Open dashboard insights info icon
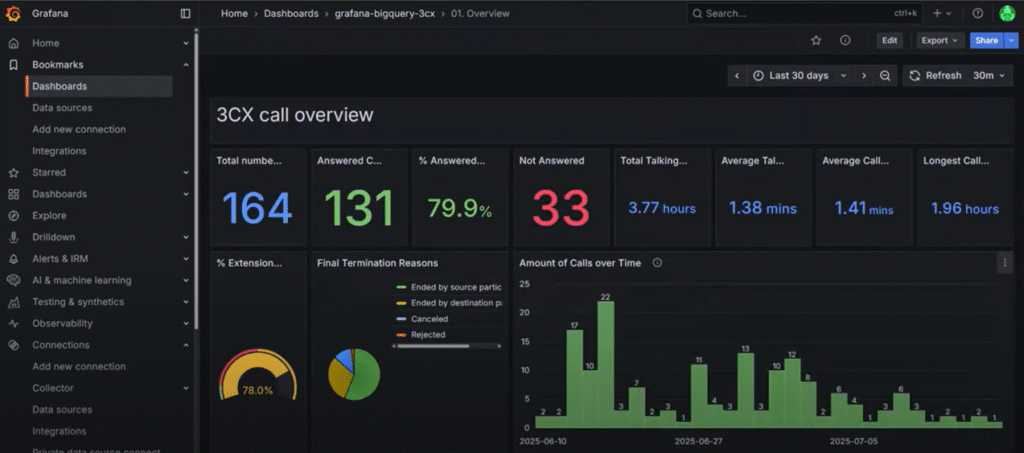The height and width of the screenshot is (453, 1024). pos(845,40)
